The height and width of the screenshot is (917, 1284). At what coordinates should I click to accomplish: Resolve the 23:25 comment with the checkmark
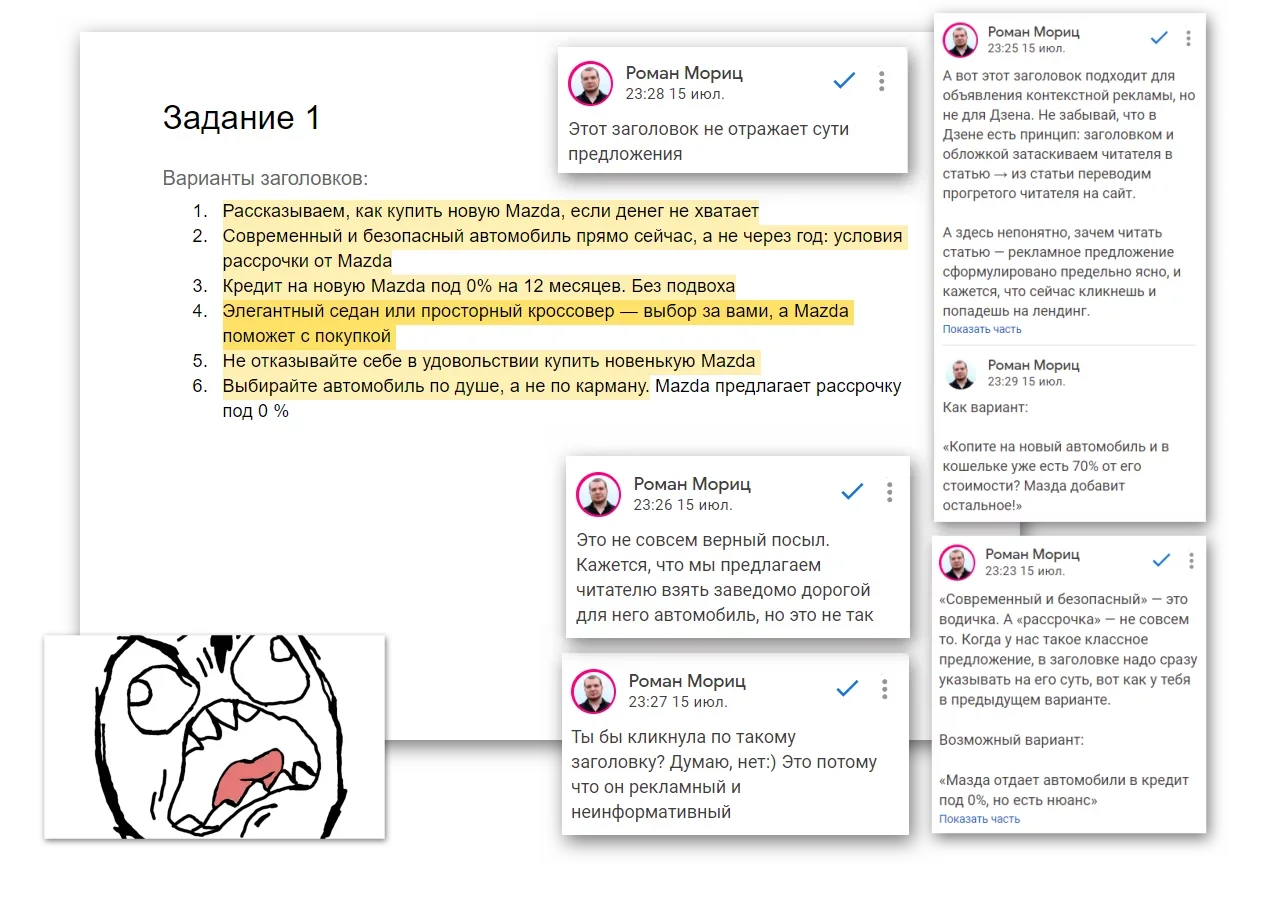point(1159,38)
